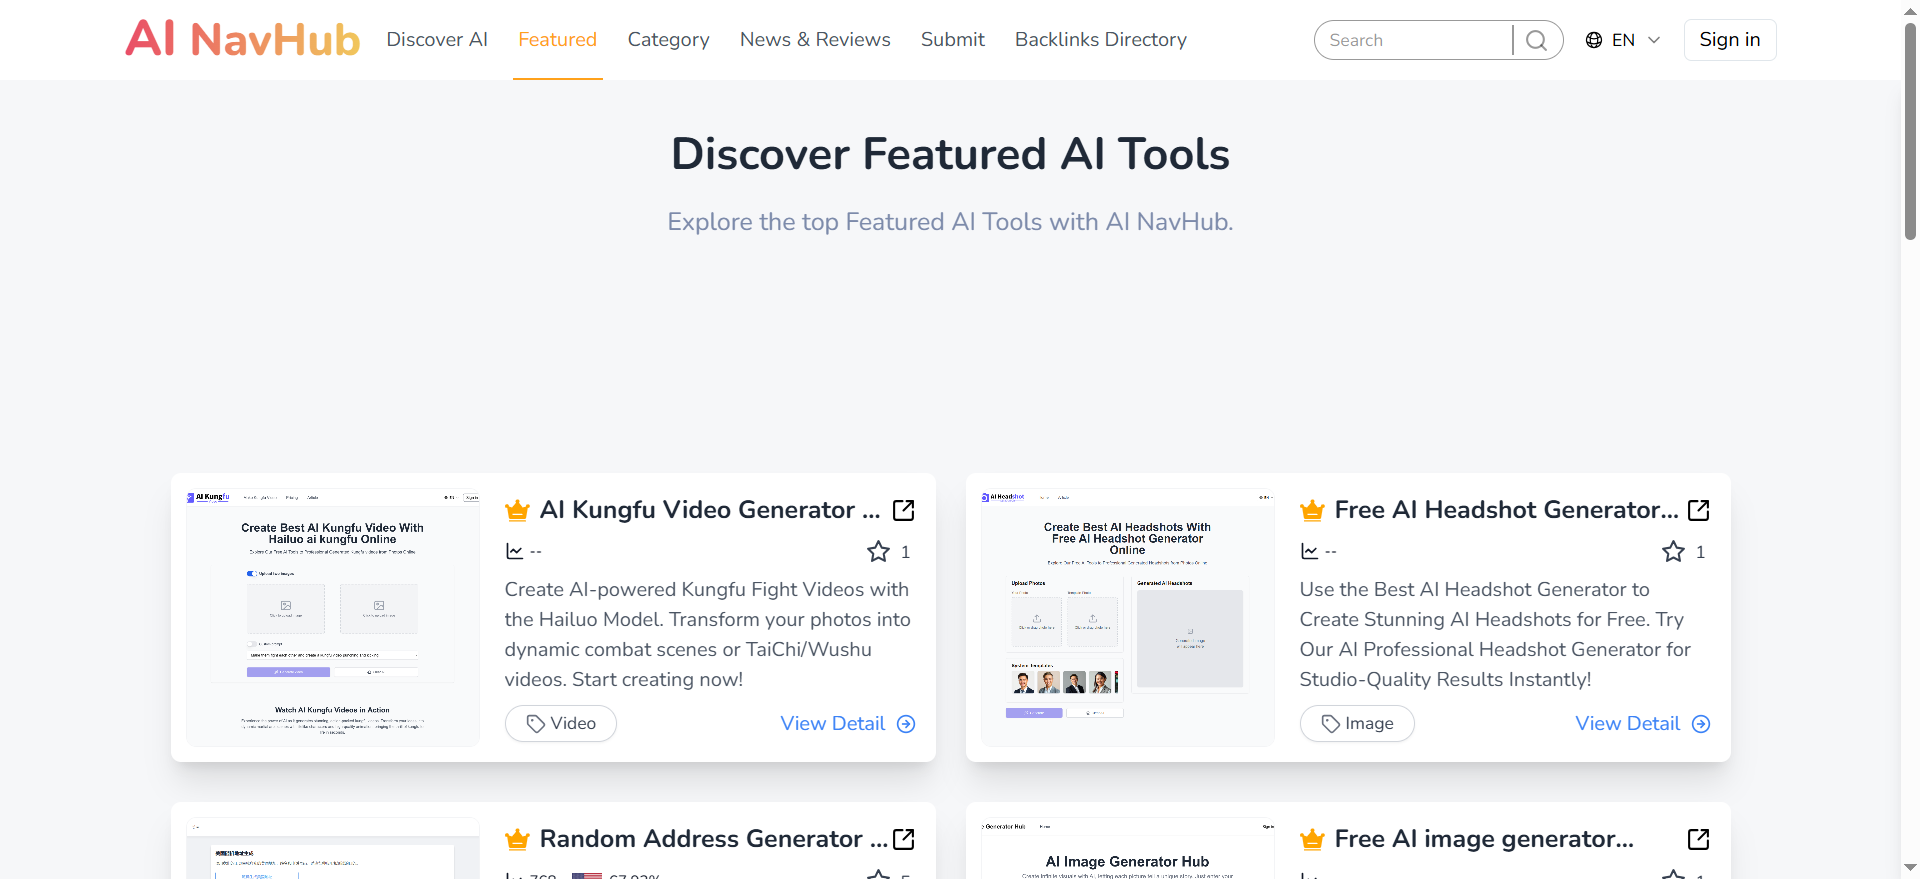Select the Video category tag
This screenshot has height=879, width=1920.
pos(561,724)
